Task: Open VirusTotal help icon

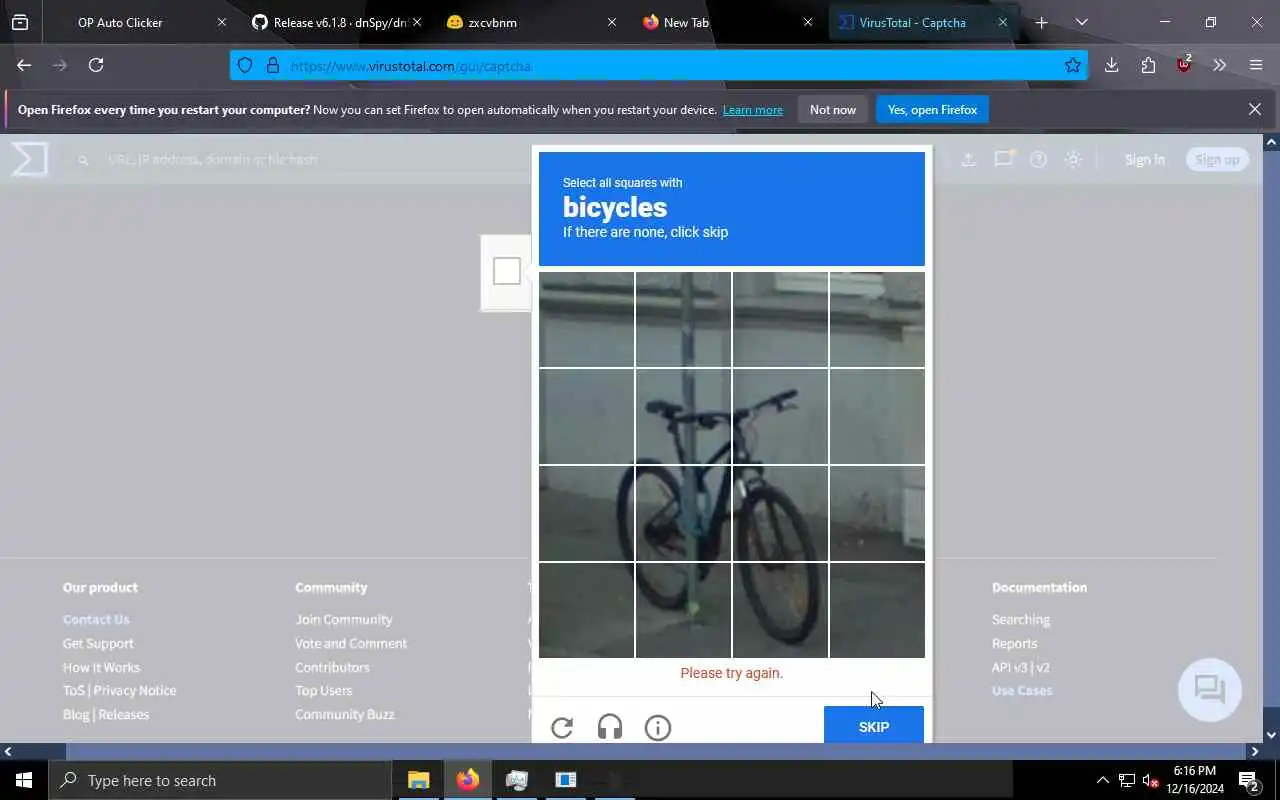Action: 1038,159
